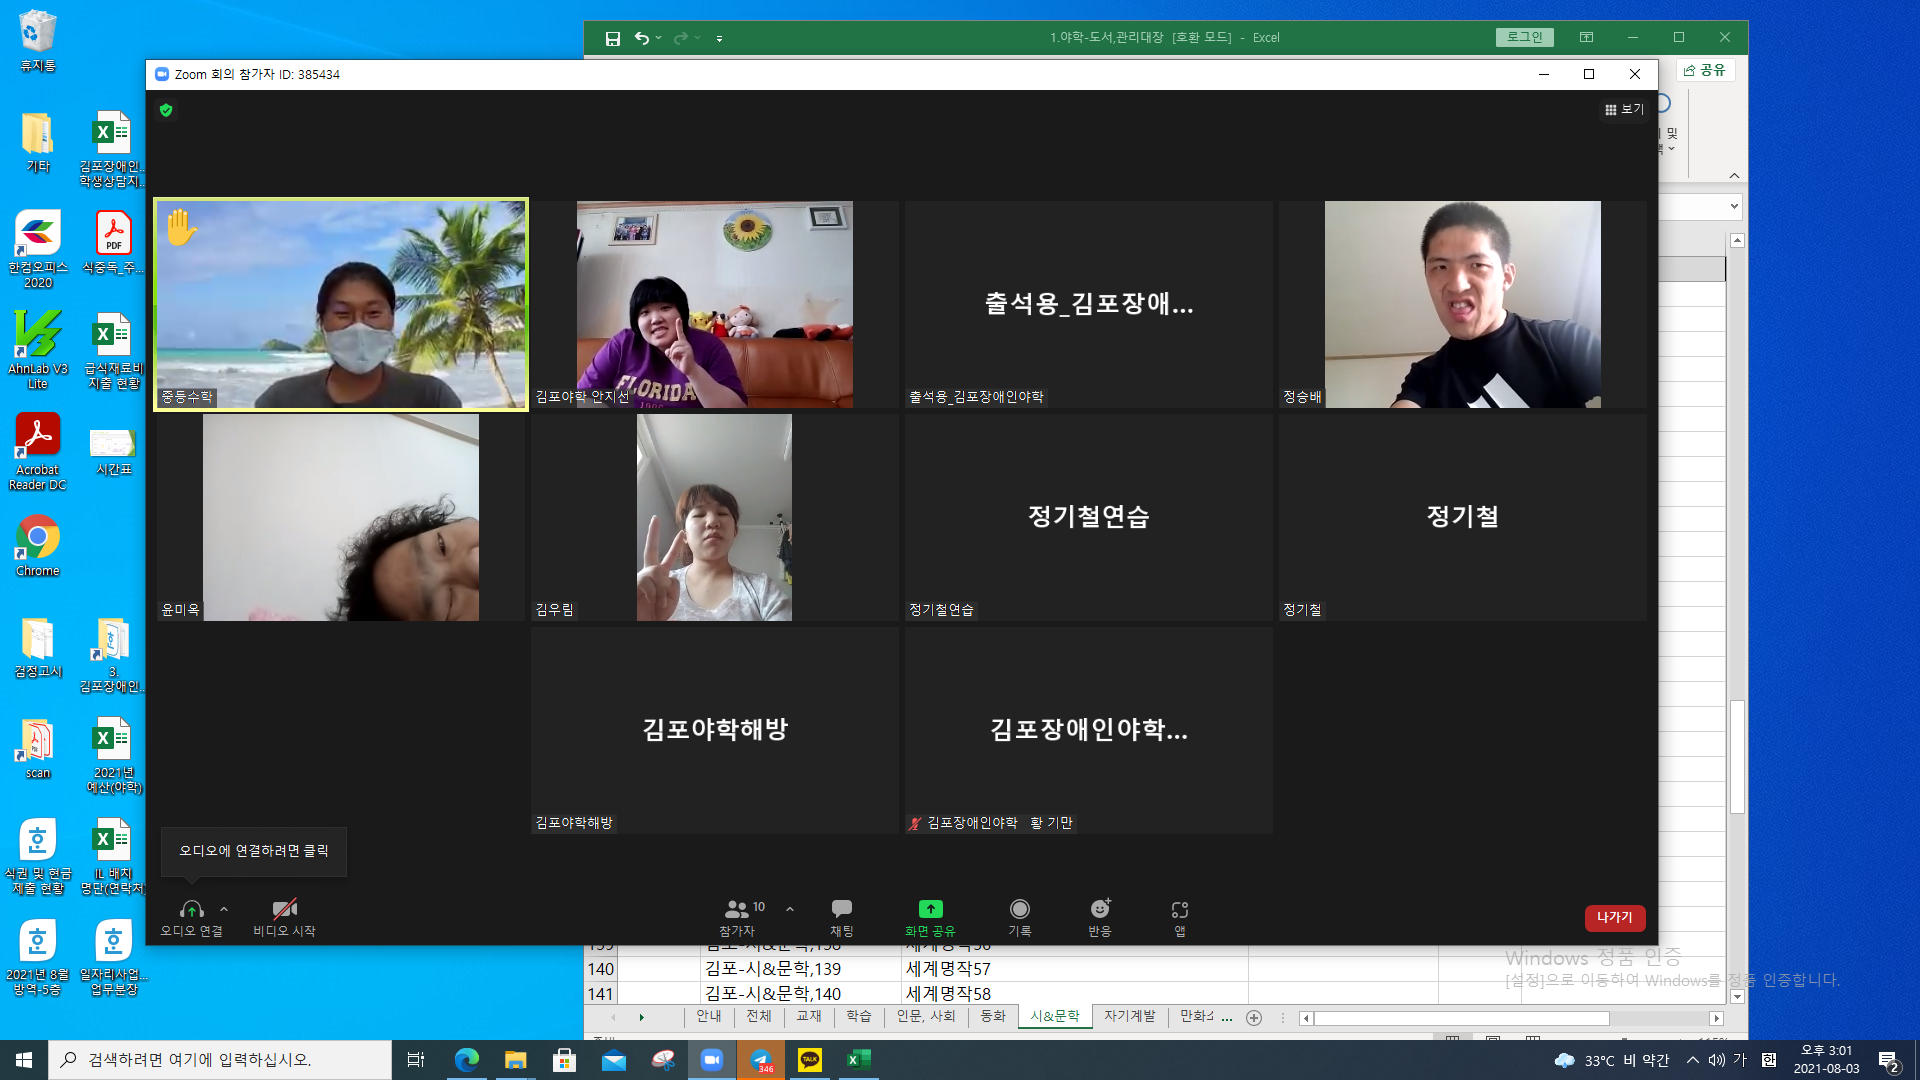Open the Windows notification center icon
The width and height of the screenshot is (1920, 1080).
(x=1888, y=1060)
